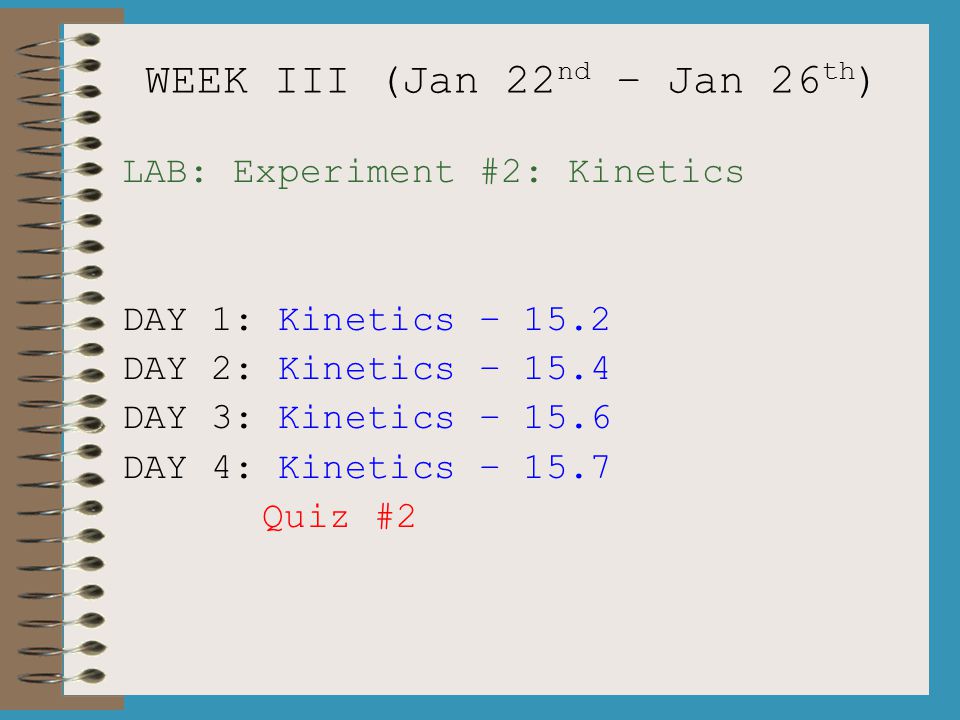Select the LAB: Experiment #2: Kinetics line
The height and width of the screenshot is (720, 960).
(x=433, y=171)
